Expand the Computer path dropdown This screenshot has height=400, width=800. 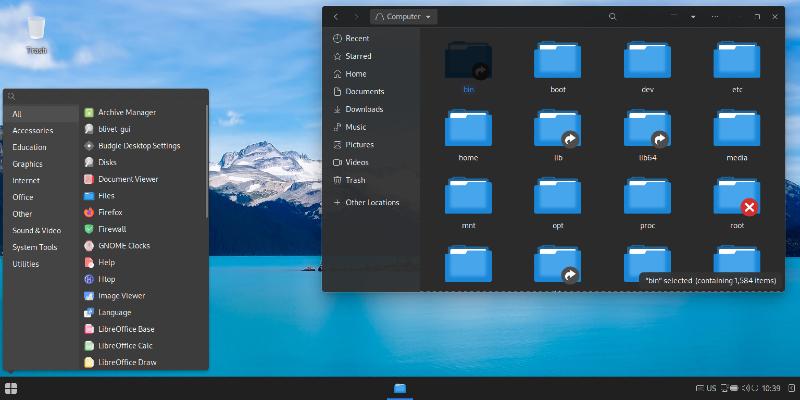point(429,17)
